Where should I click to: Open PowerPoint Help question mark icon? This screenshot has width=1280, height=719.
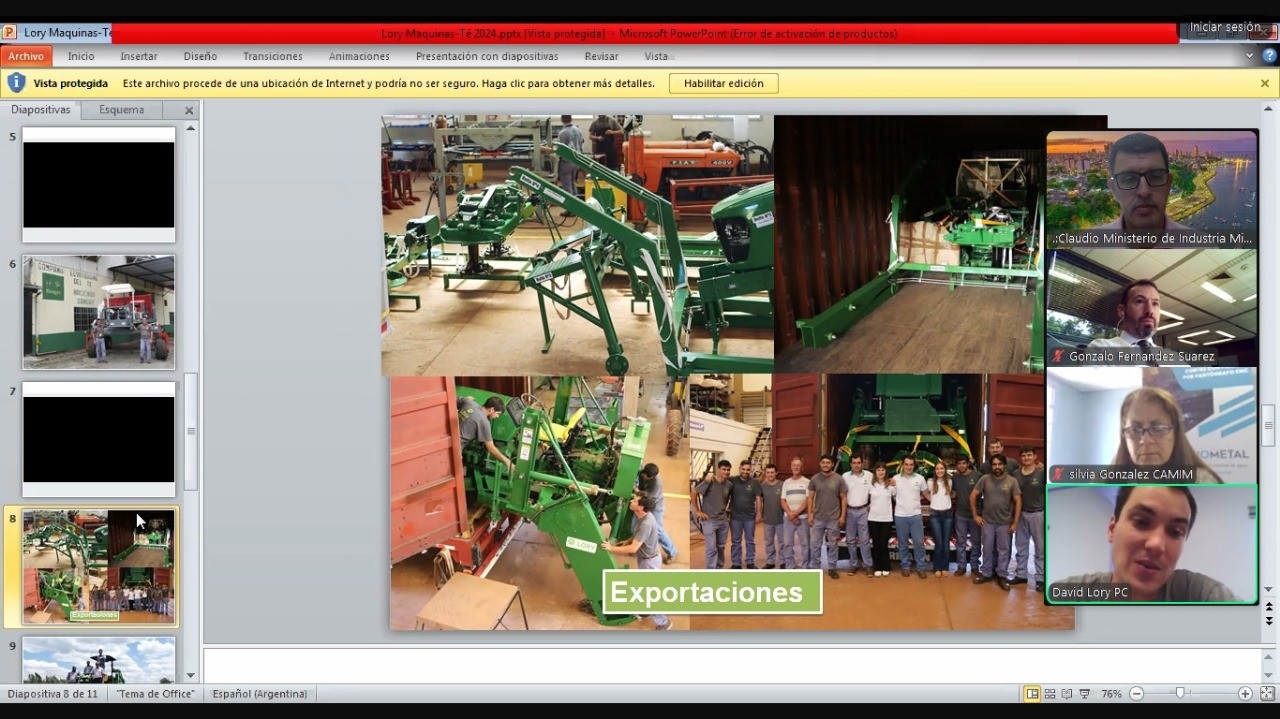click(1269, 56)
